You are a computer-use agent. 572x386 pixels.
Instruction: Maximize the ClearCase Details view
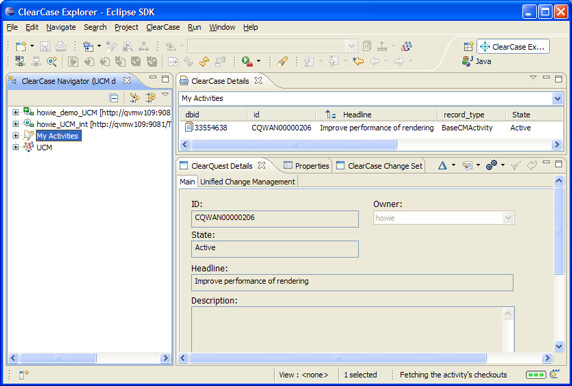tap(558, 78)
